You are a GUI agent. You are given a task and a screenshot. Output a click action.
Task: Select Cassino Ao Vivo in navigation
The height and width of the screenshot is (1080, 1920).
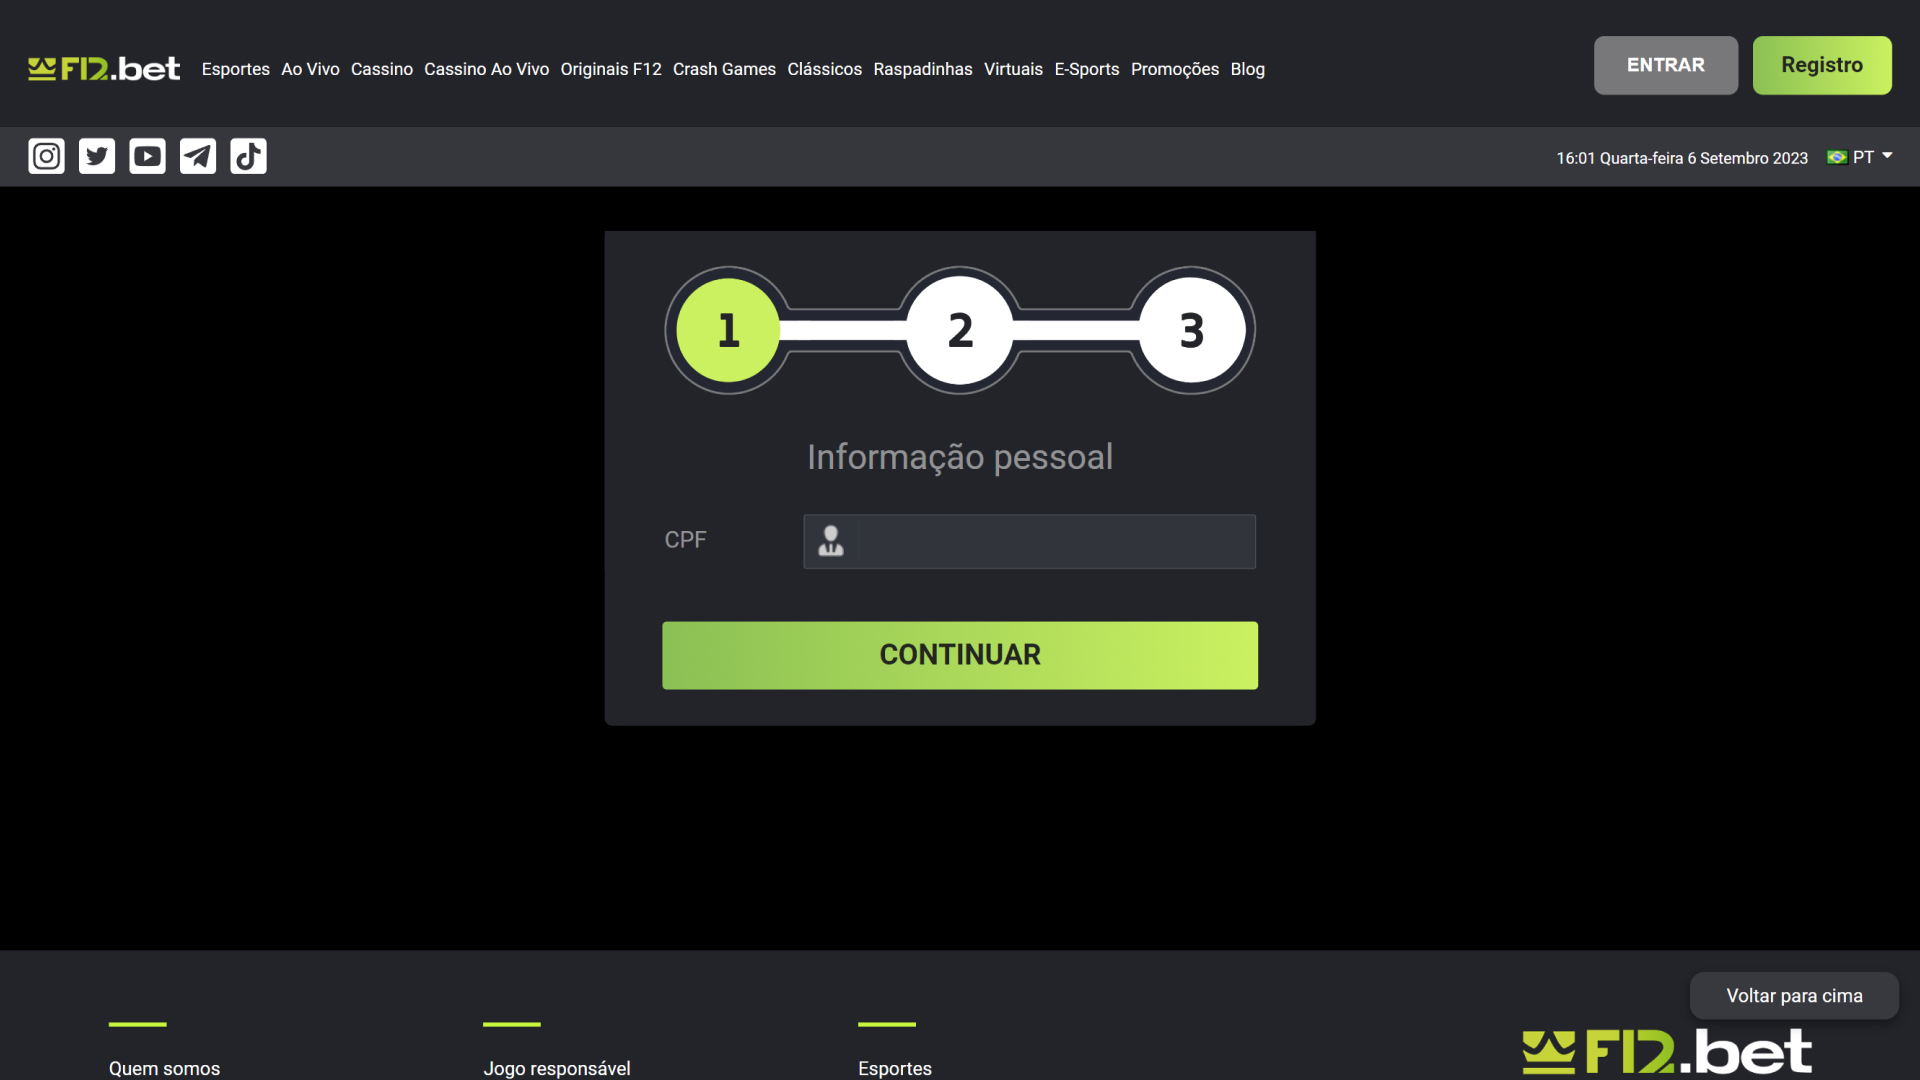coord(487,69)
